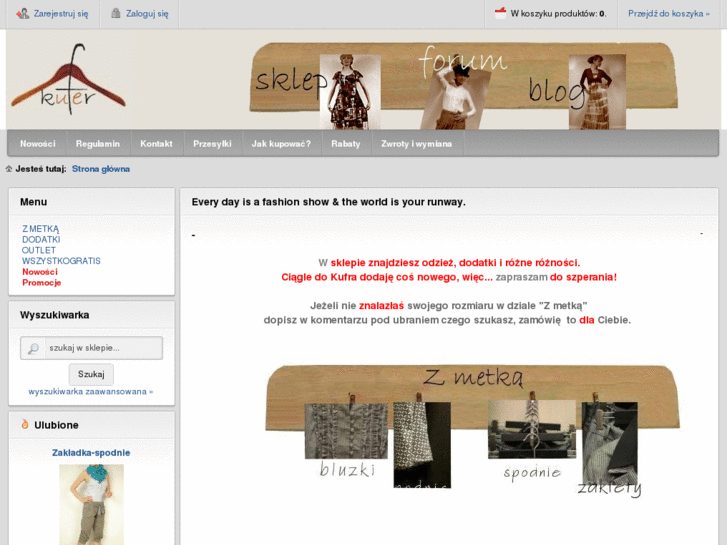Click the home breadcrumb icon
The width and height of the screenshot is (727, 545).
(9, 169)
